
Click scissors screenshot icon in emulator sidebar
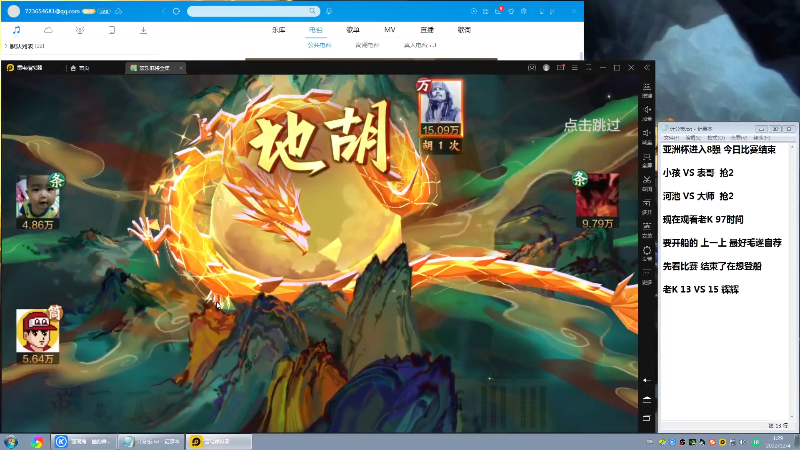pyautogui.click(x=647, y=182)
